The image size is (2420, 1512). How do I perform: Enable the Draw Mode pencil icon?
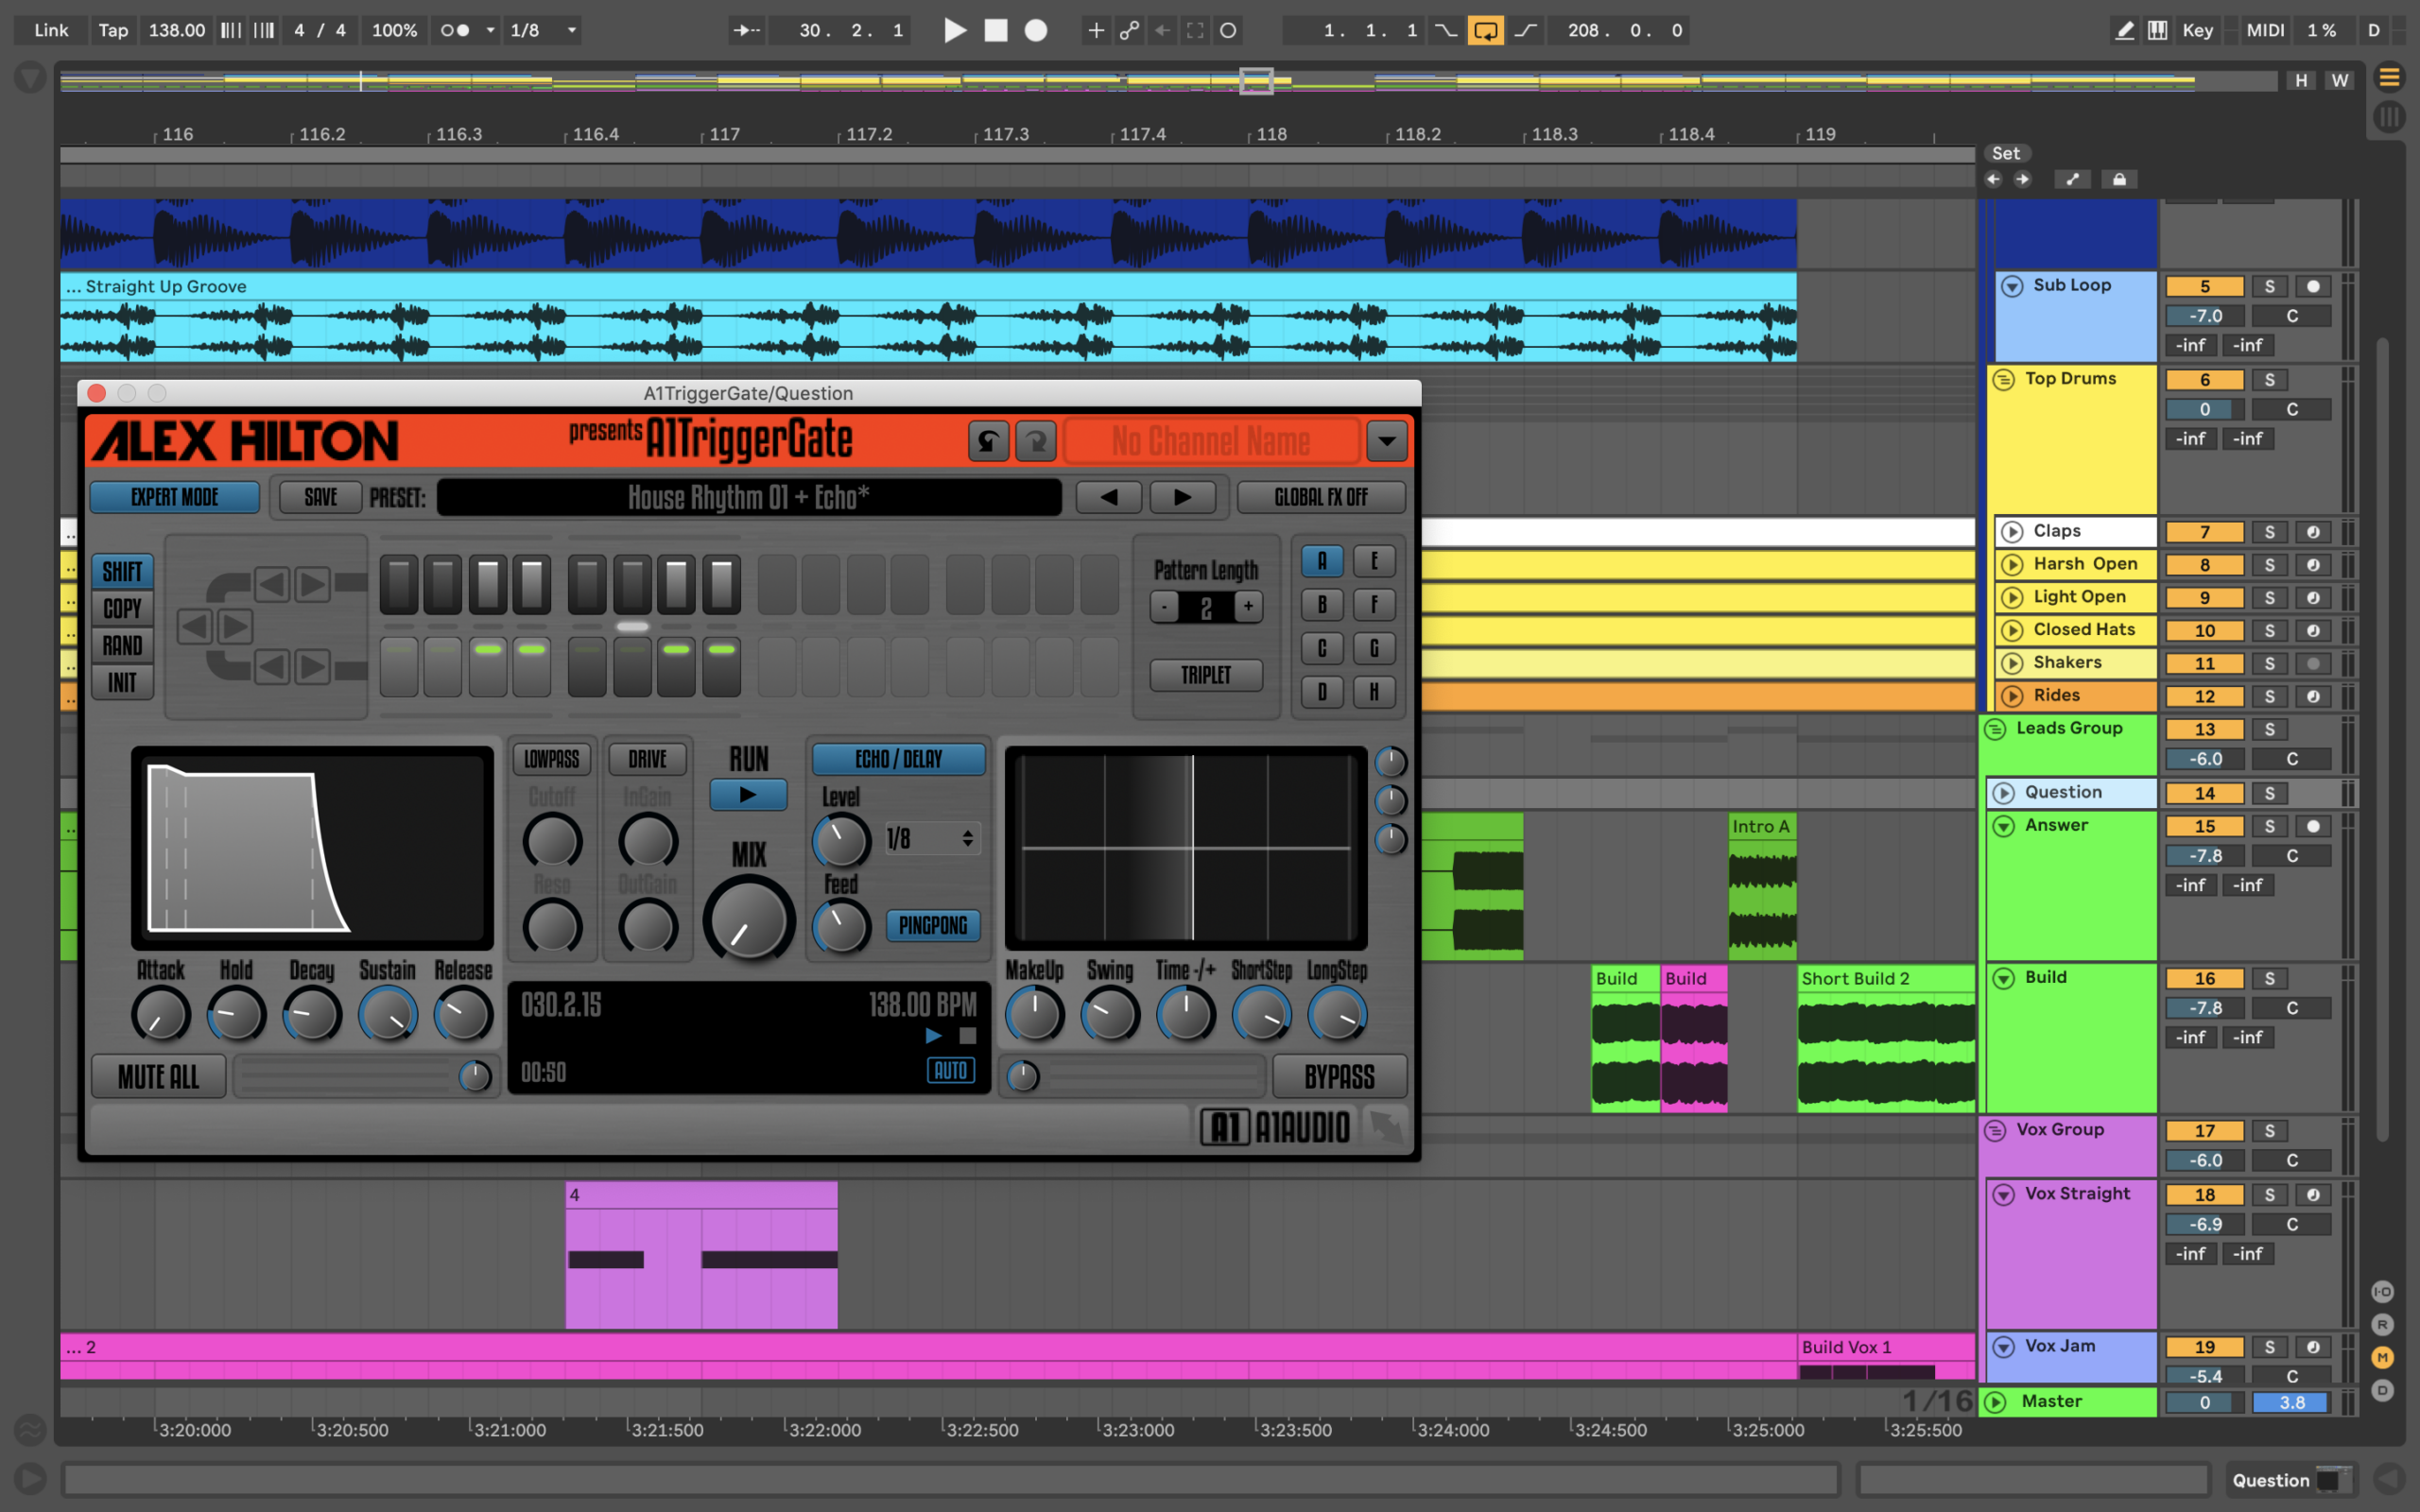2124,30
